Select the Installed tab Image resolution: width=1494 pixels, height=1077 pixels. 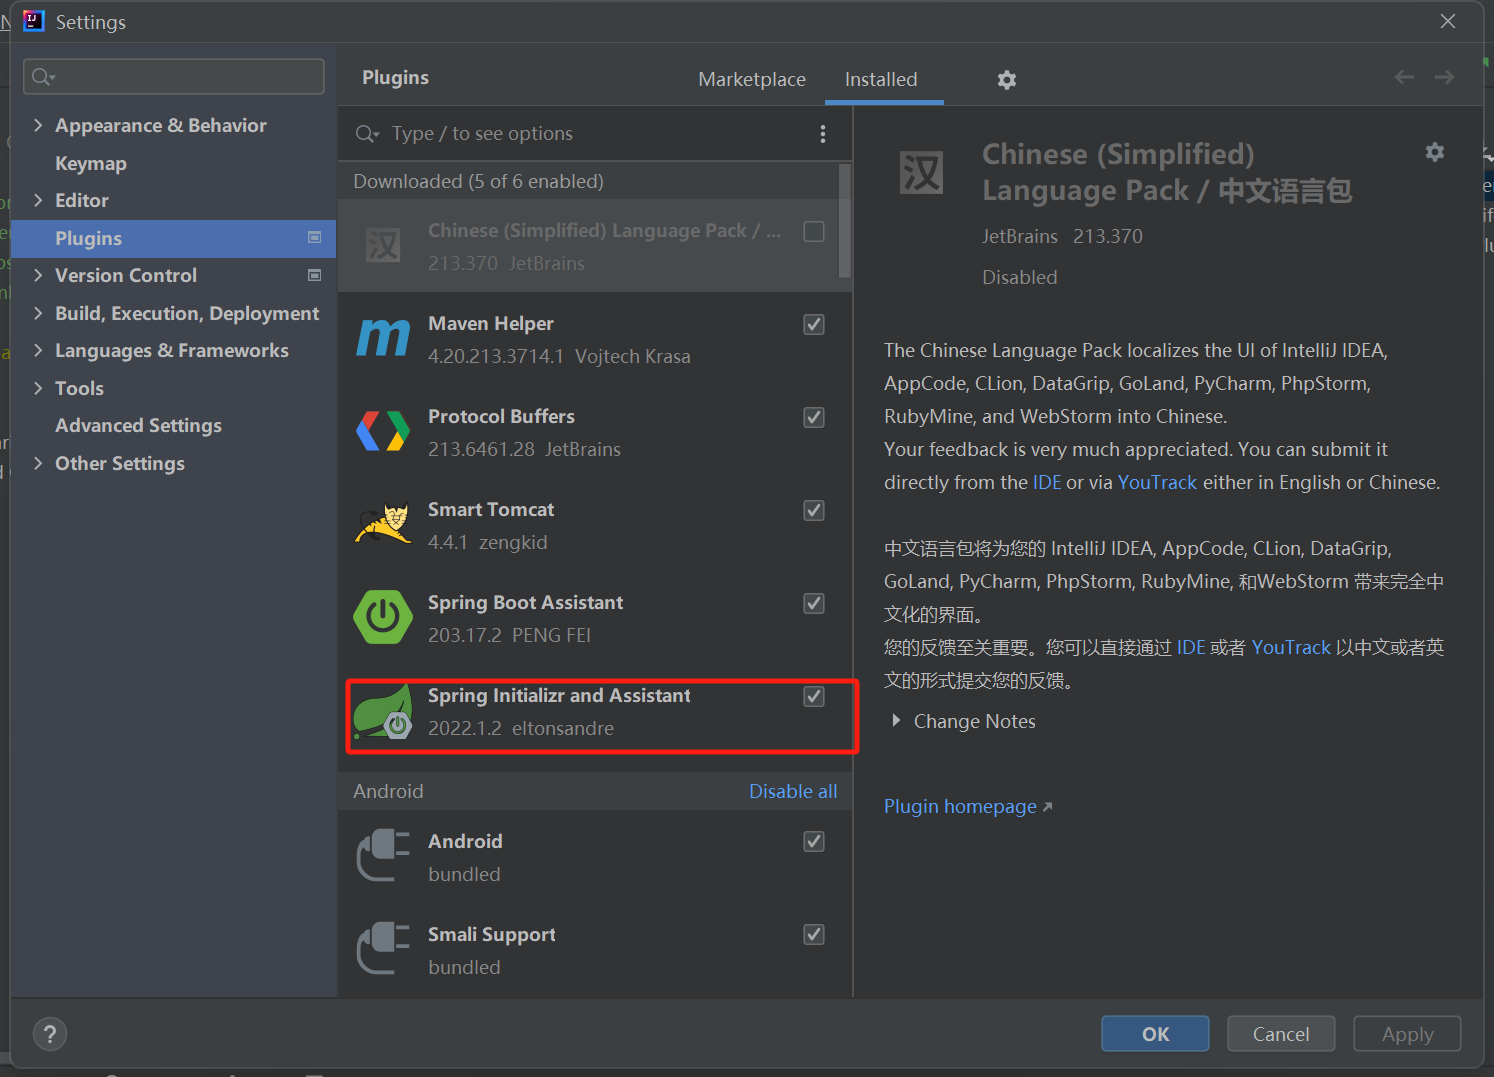[x=881, y=79]
